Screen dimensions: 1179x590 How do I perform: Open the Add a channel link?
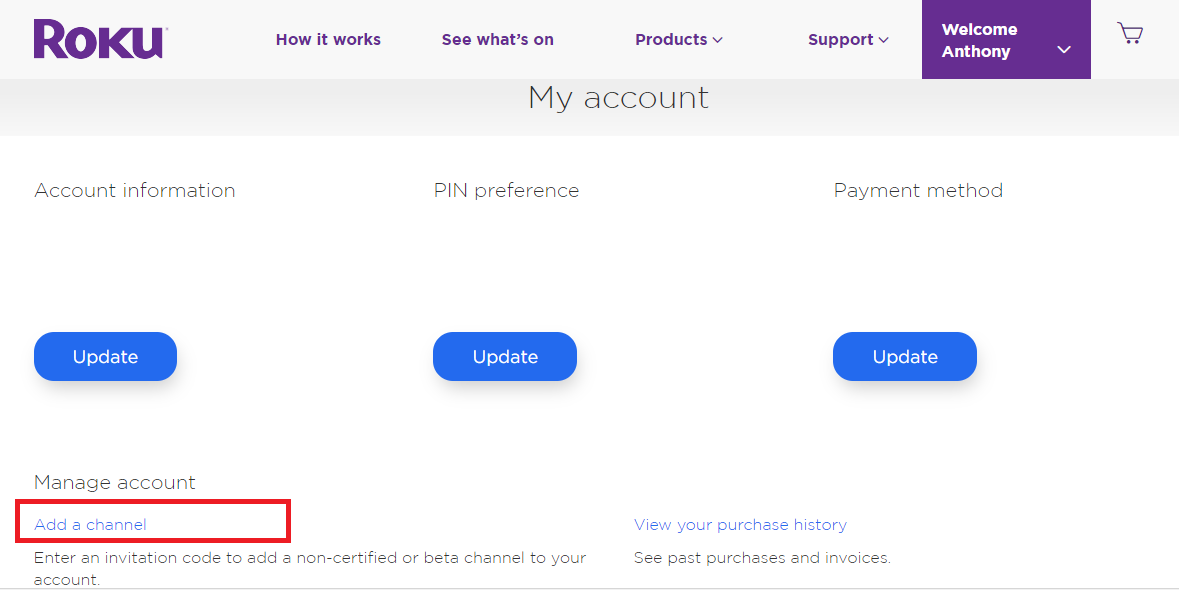click(x=90, y=525)
